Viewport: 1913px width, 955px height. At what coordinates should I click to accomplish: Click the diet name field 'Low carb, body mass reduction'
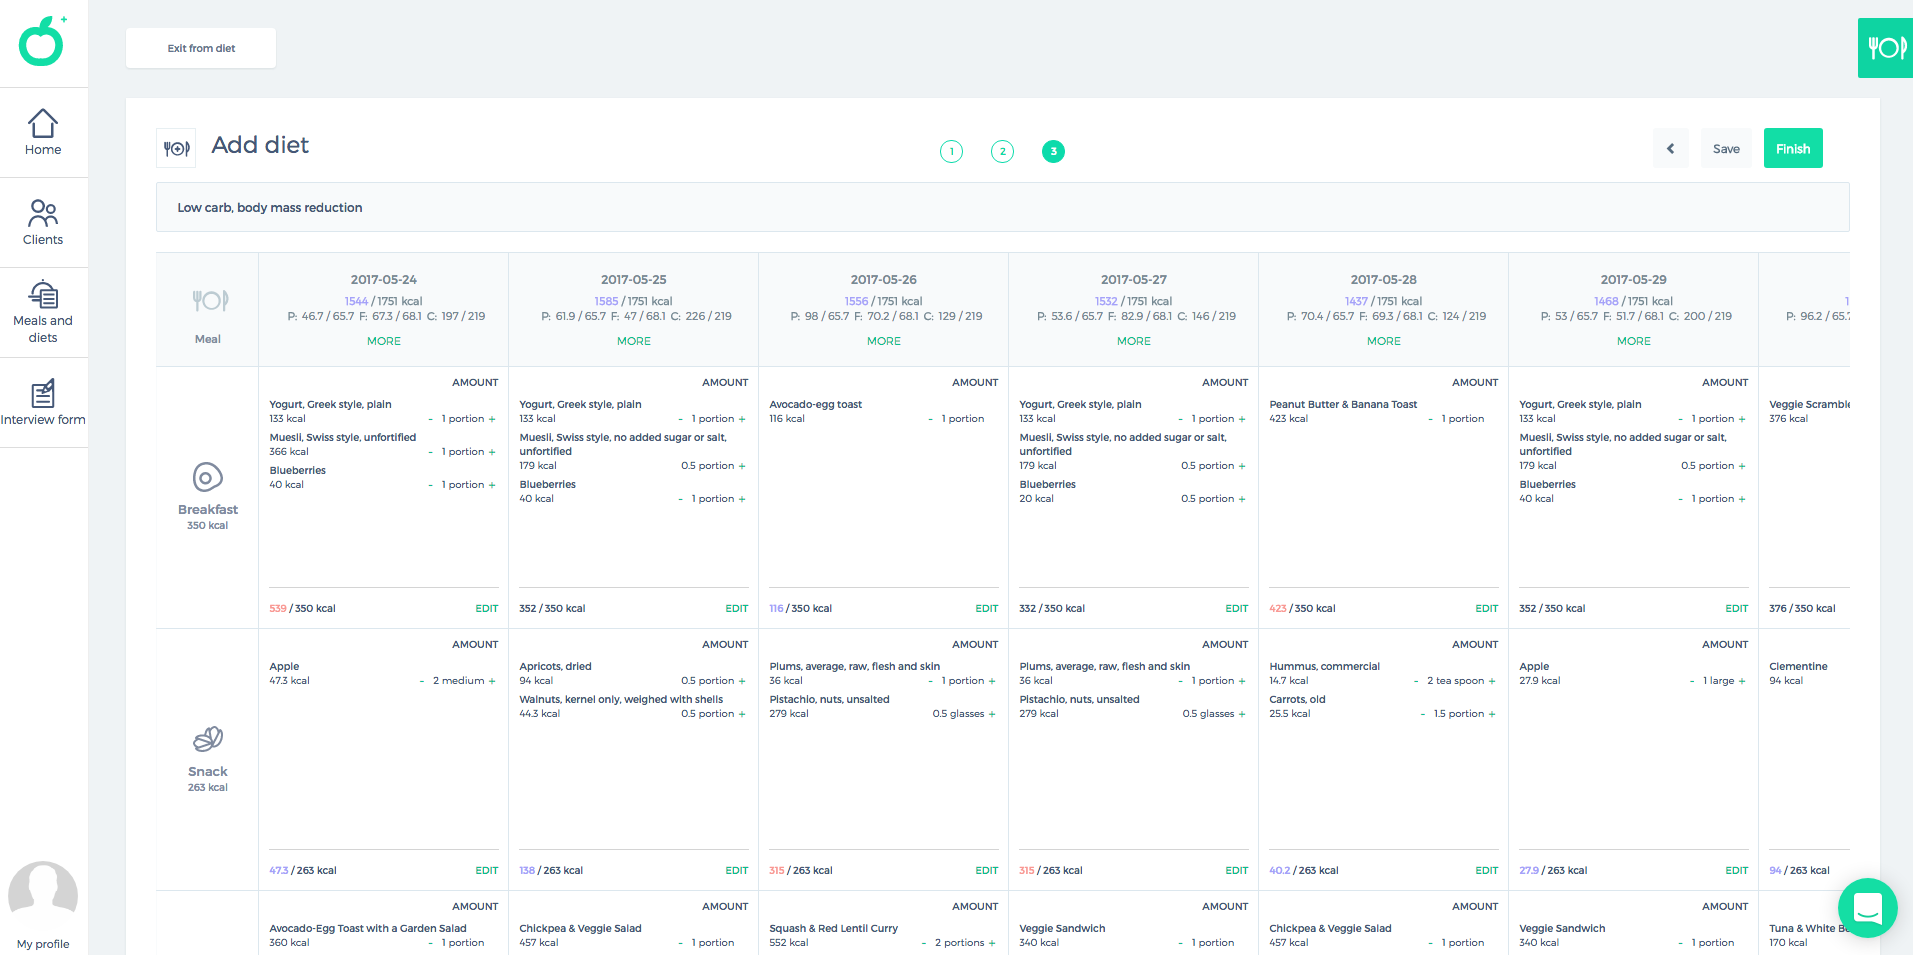tap(1002, 207)
